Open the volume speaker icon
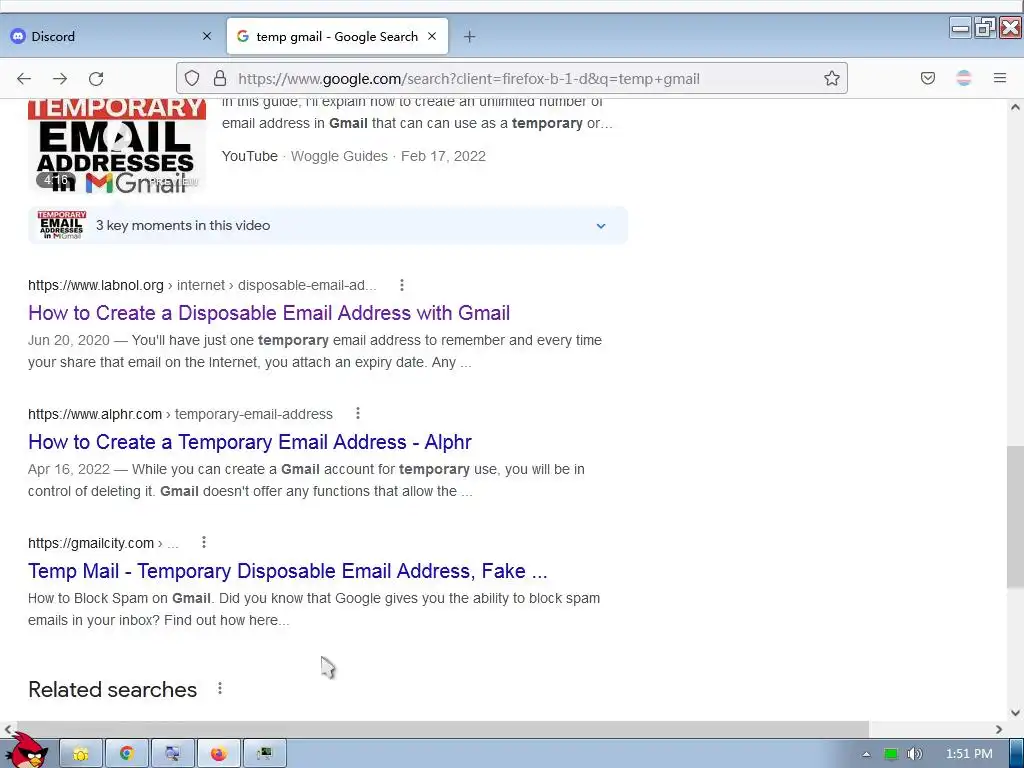 click(x=914, y=754)
